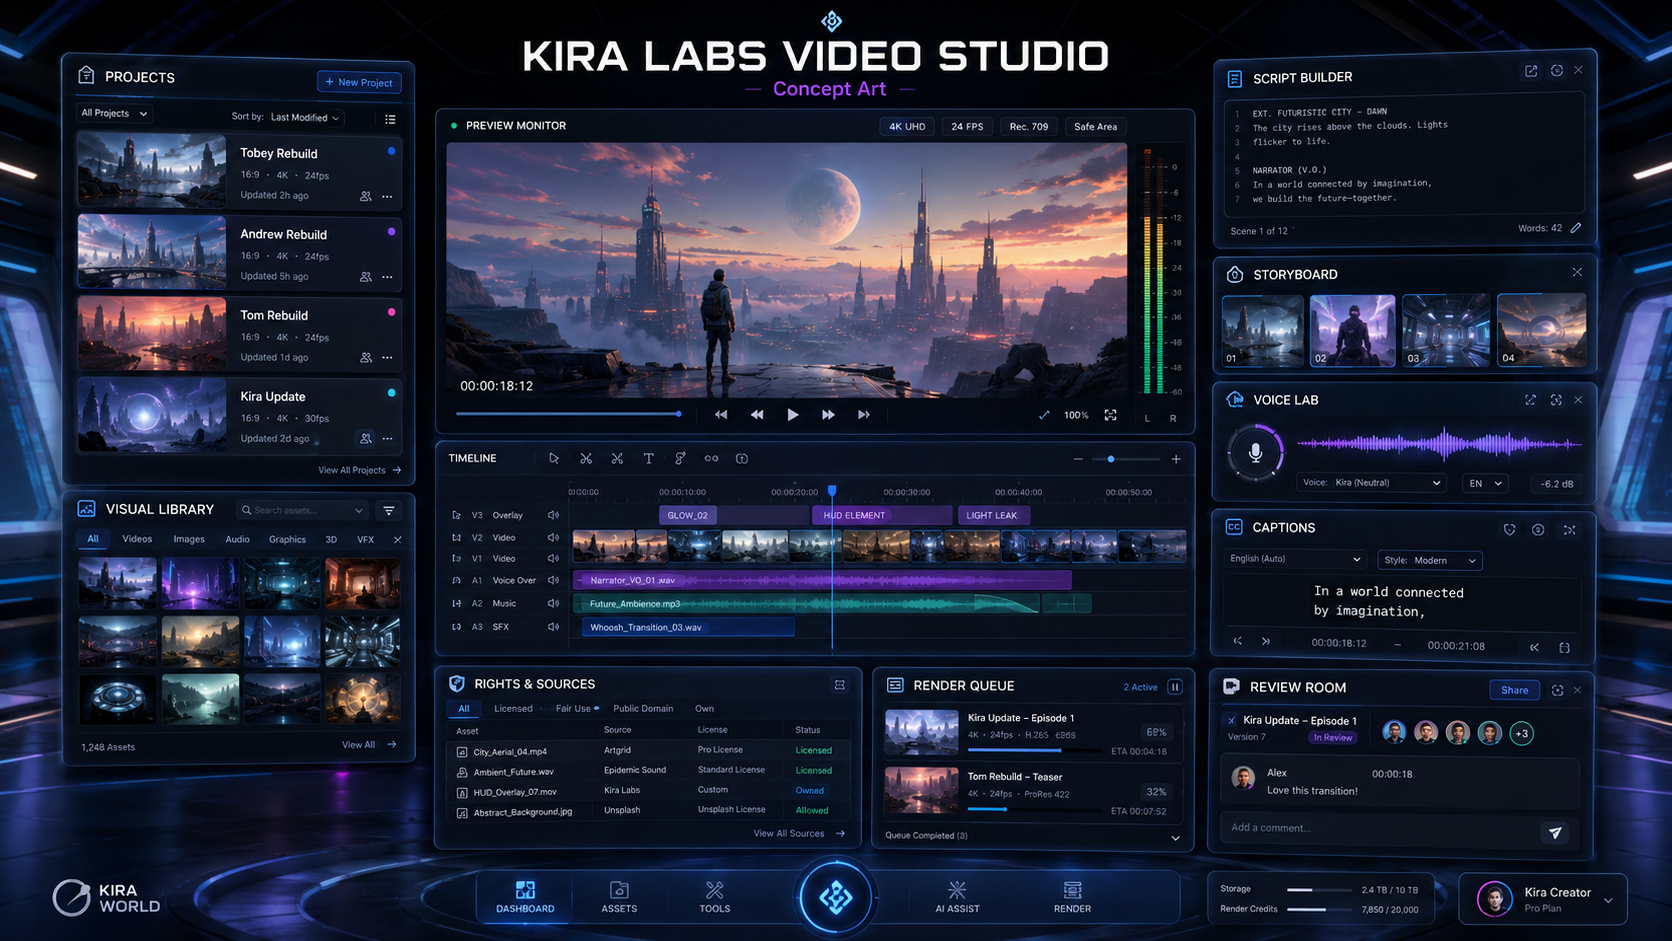Click the Captions settings circle icon
The height and width of the screenshot is (941, 1672).
pos(1538,529)
